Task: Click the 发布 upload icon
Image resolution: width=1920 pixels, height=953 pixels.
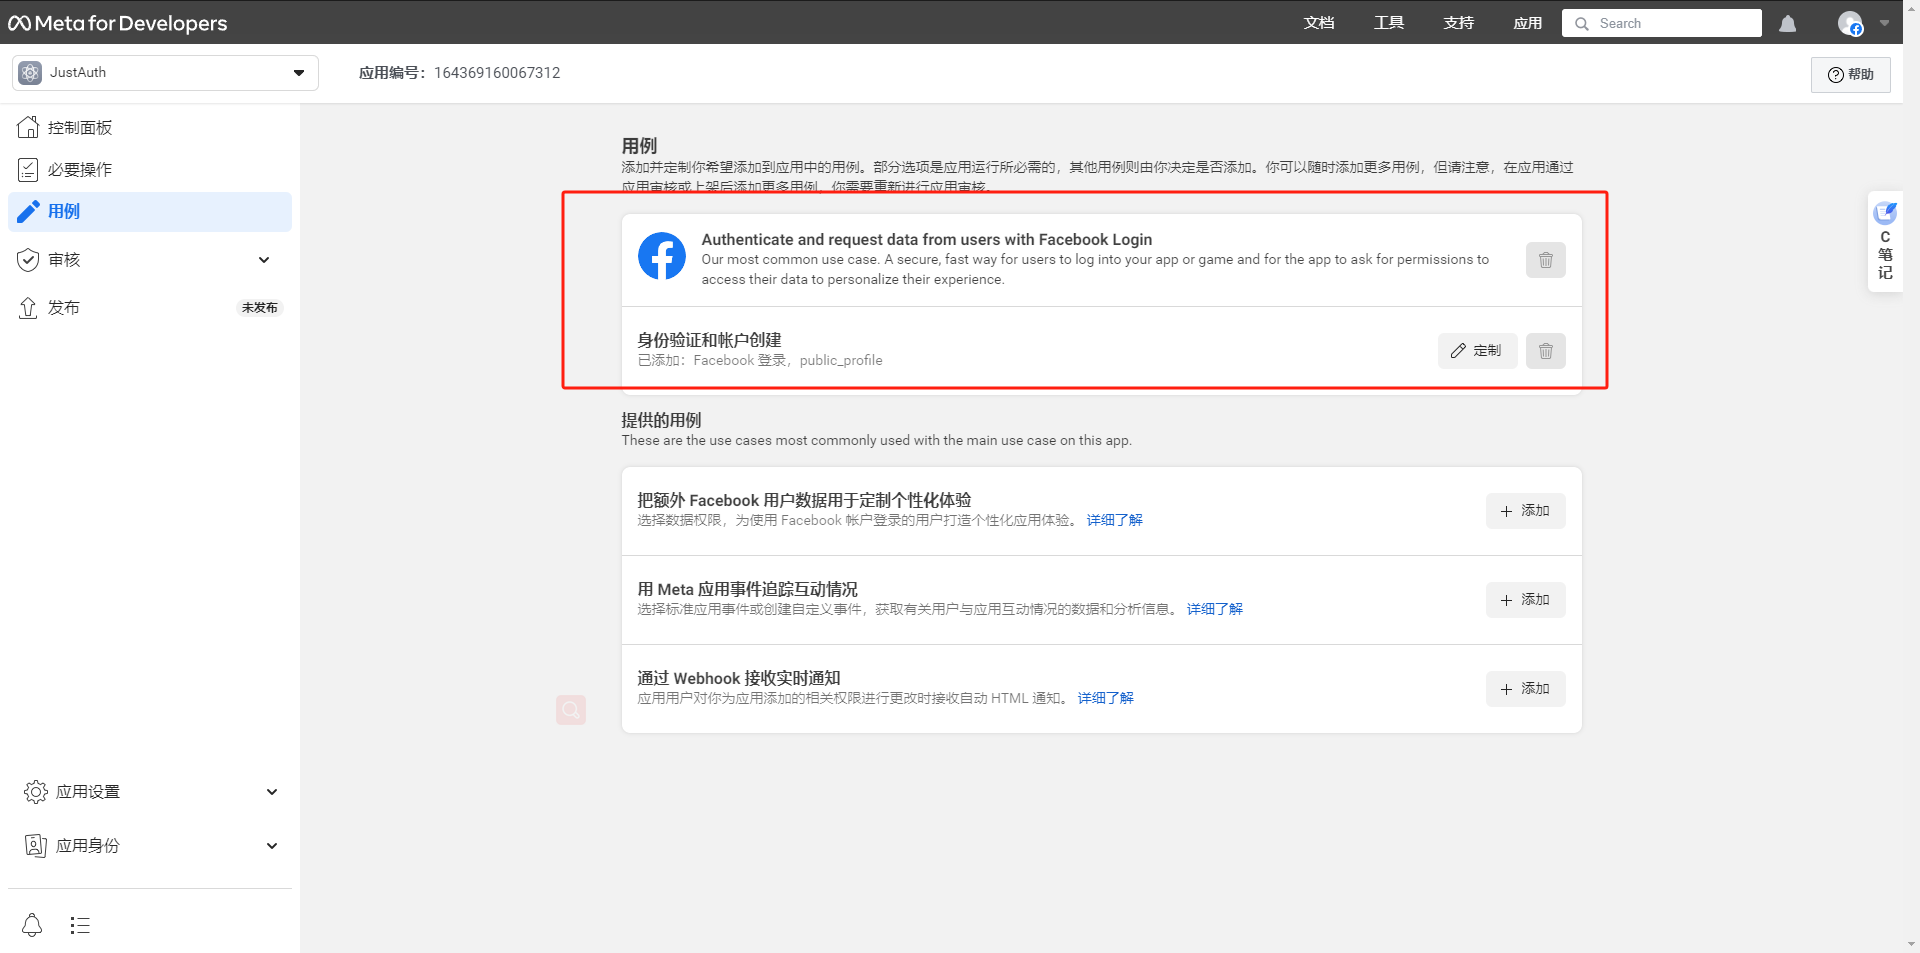Action: 28,308
